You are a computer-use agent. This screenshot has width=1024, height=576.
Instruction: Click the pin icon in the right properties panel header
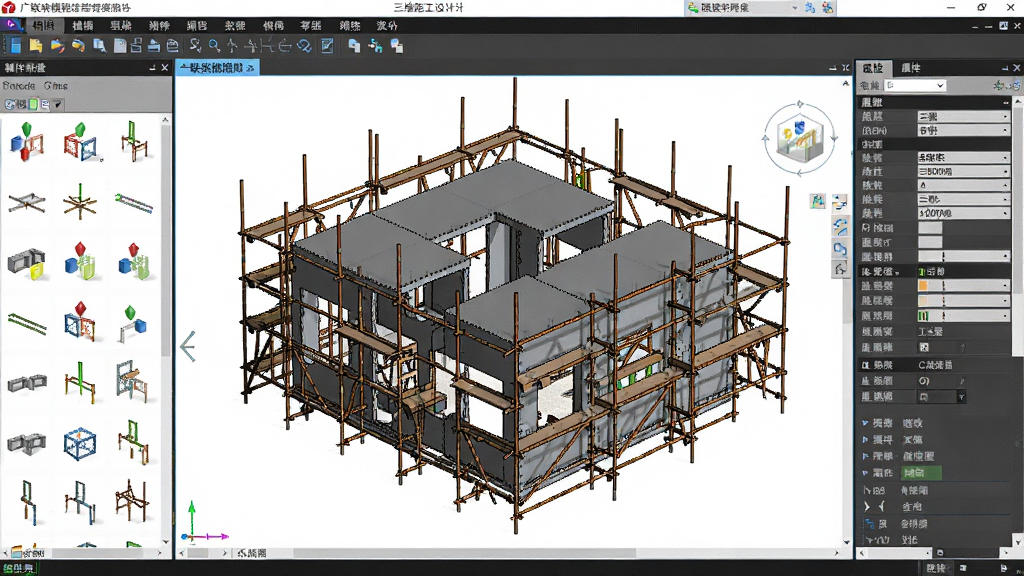tap(1005, 67)
